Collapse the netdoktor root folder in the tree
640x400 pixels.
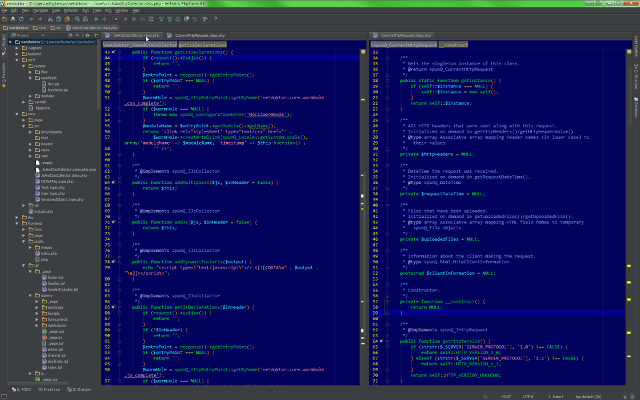11,43
